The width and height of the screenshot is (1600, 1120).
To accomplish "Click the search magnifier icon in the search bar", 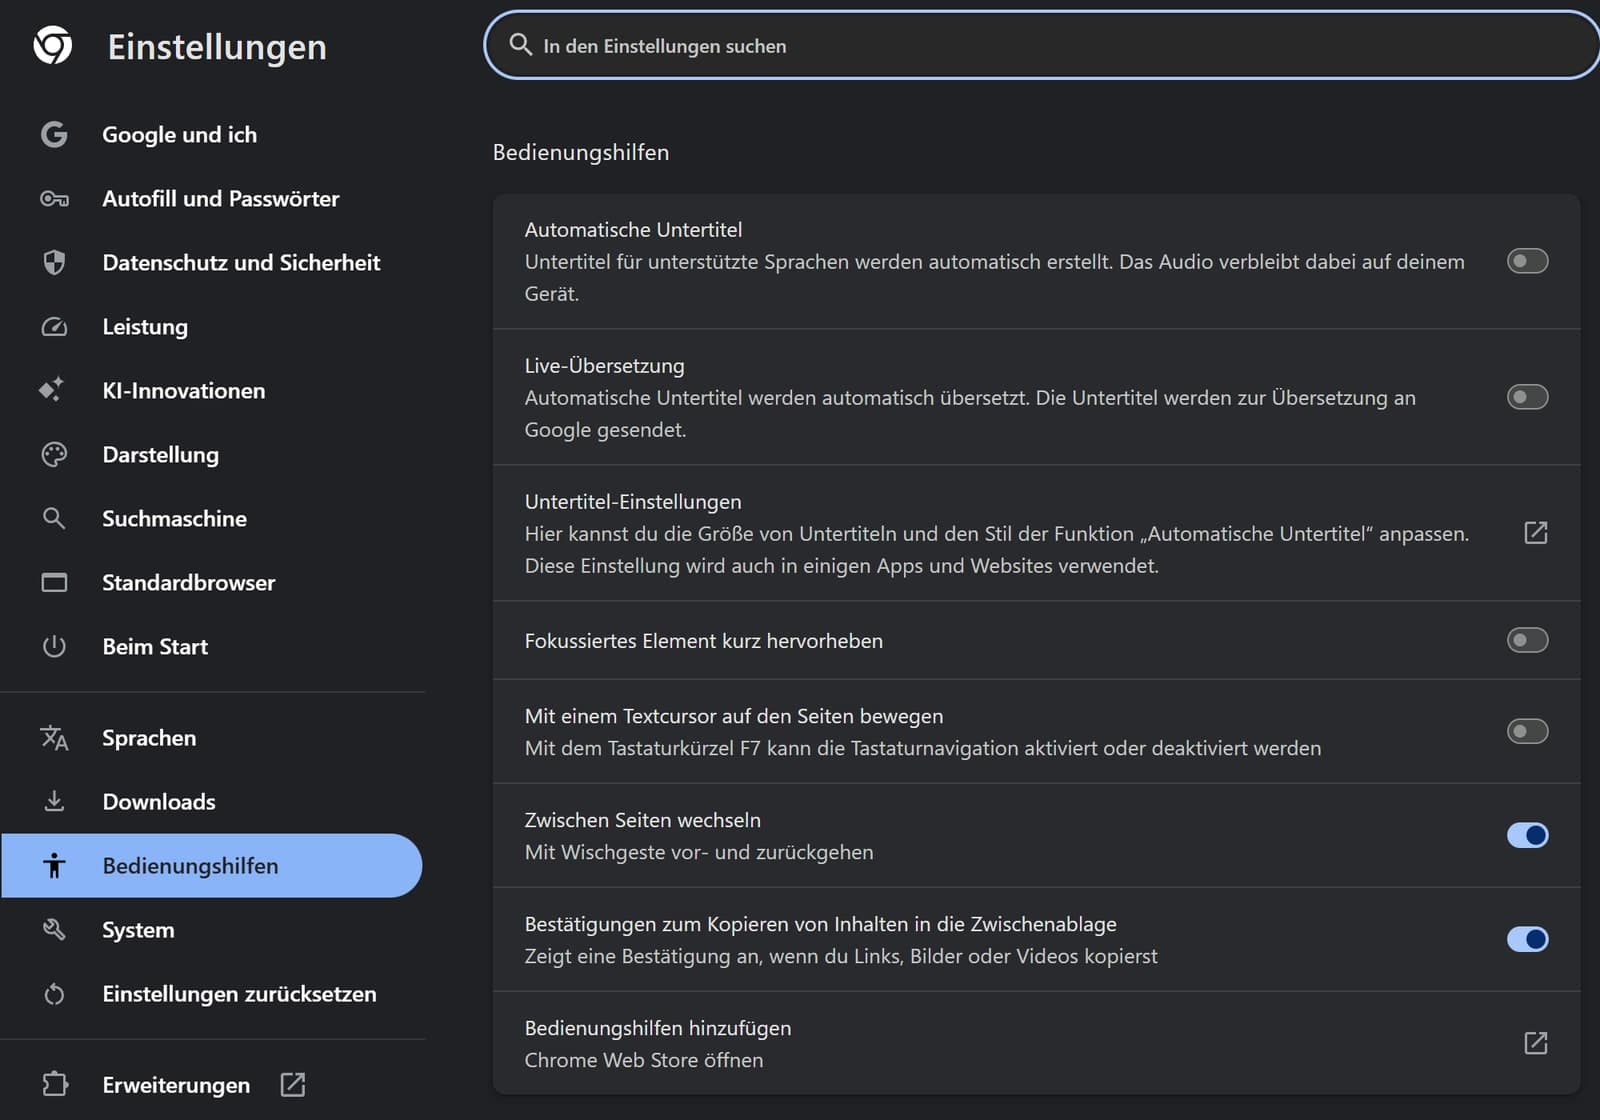I will point(520,44).
